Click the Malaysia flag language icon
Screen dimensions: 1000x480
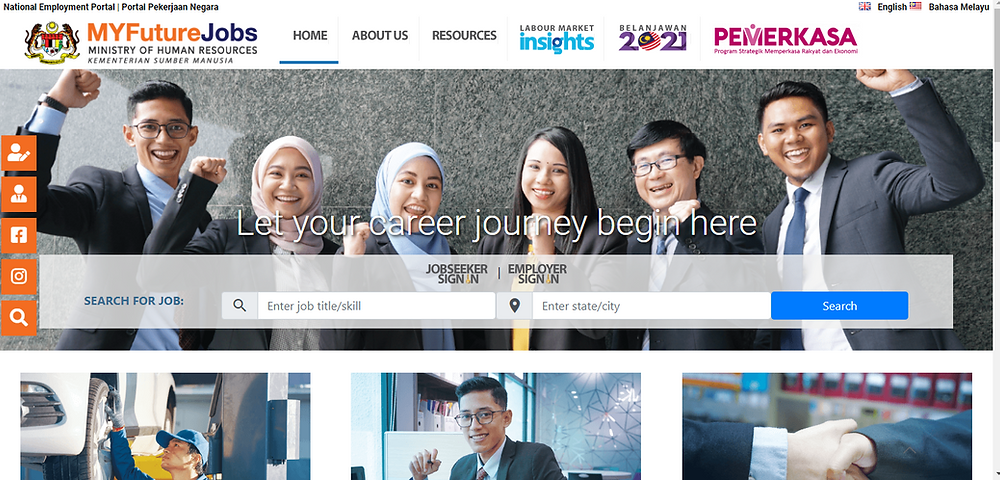point(915,6)
